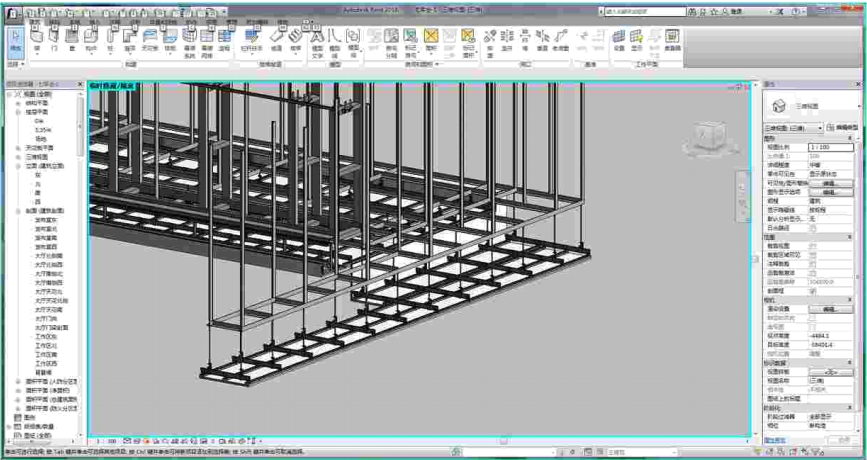The width and height of the screenshot is (867, 460).
Task: Toggle the Perspective (透视图) checkbox
Action: point(813,327)
